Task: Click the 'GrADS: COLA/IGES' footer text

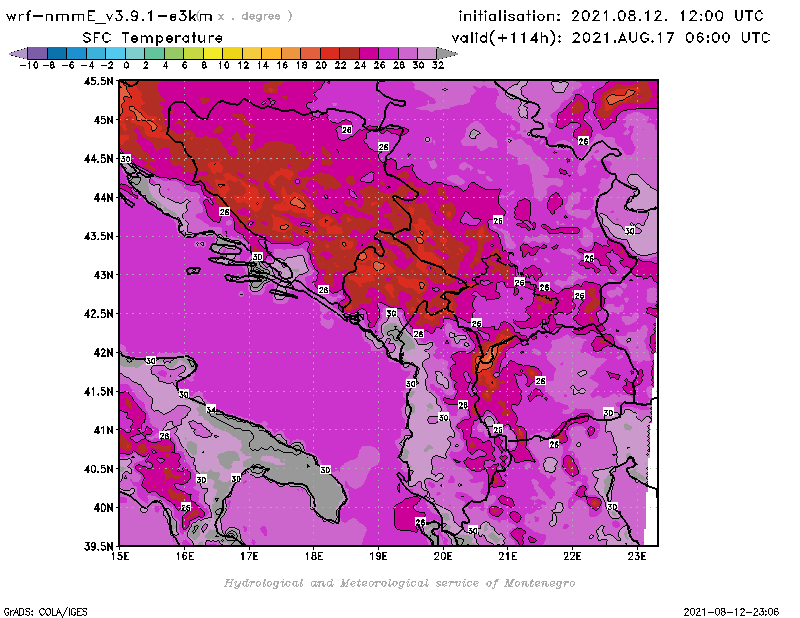Action: 45,612
